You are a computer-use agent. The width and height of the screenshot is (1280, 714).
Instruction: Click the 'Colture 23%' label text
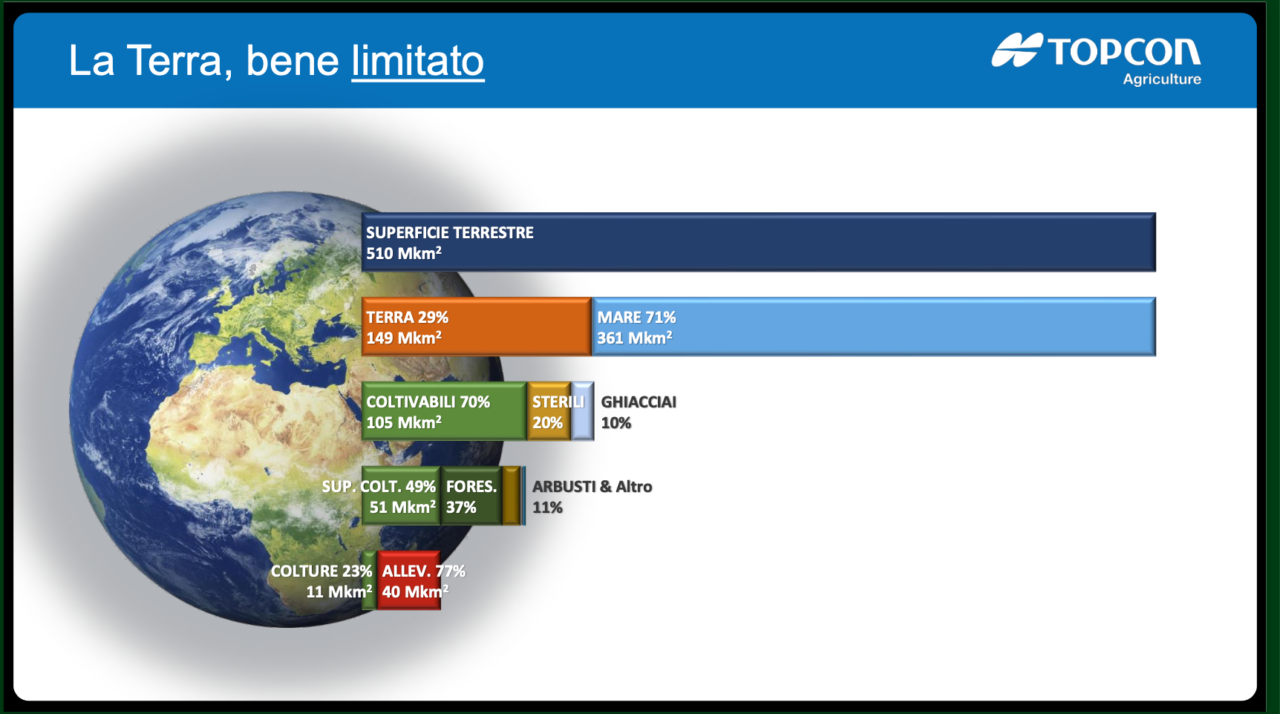(322, 571)
